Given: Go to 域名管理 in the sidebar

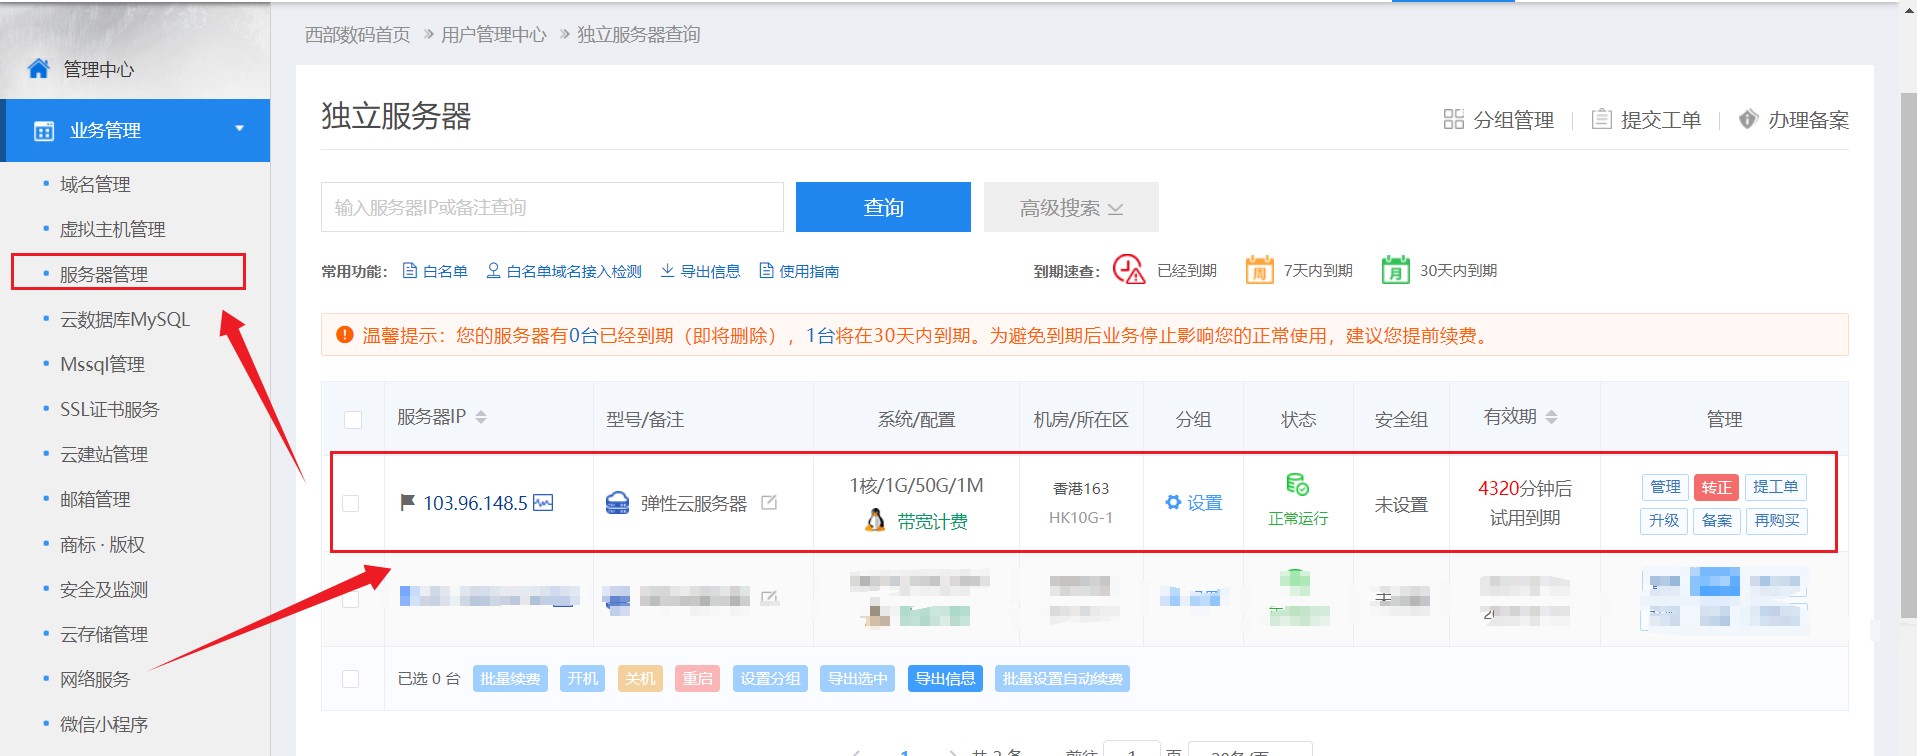Looking at the screenshot, I should [95, 184].
